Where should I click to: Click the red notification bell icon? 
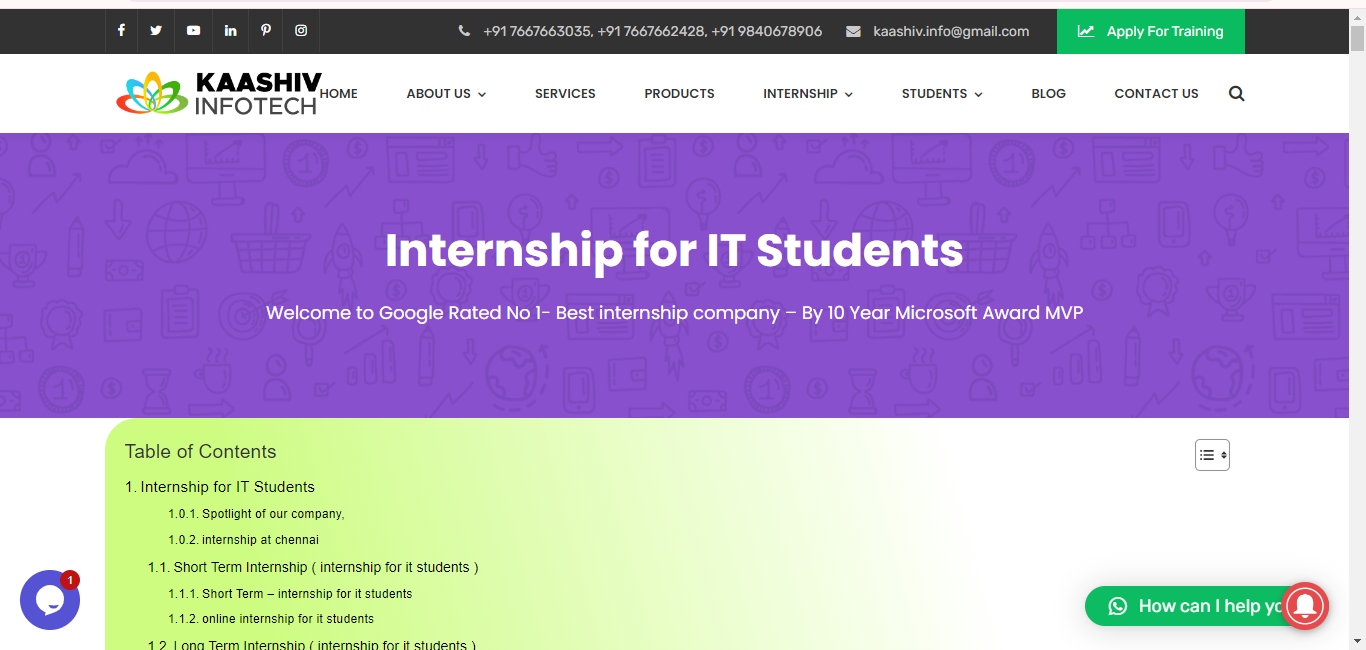1304,605
